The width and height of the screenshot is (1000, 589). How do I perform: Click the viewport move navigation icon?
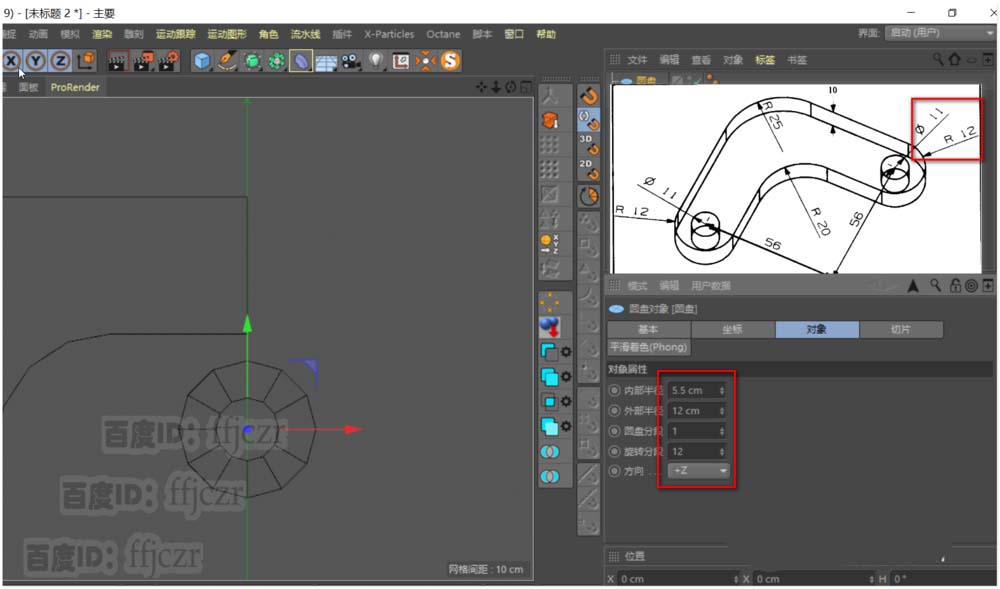[x=482, y=87]
